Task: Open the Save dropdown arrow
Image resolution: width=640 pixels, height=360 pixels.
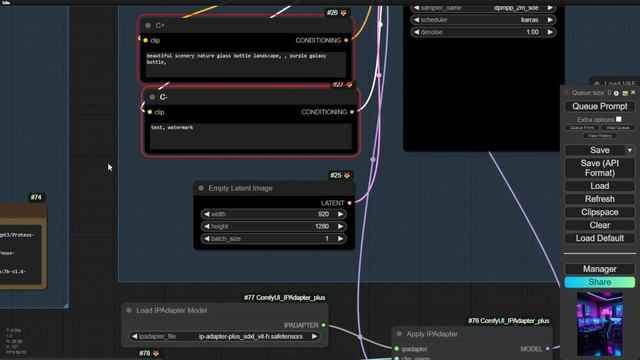Action: click(630, 150)
